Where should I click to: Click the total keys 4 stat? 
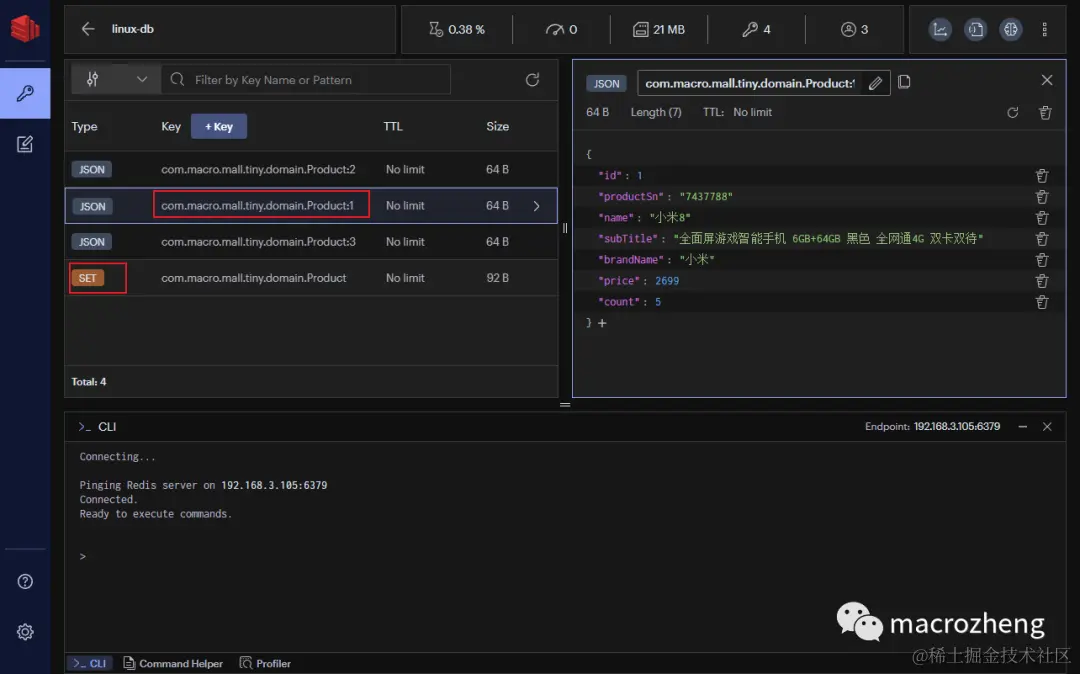(756, 30)
